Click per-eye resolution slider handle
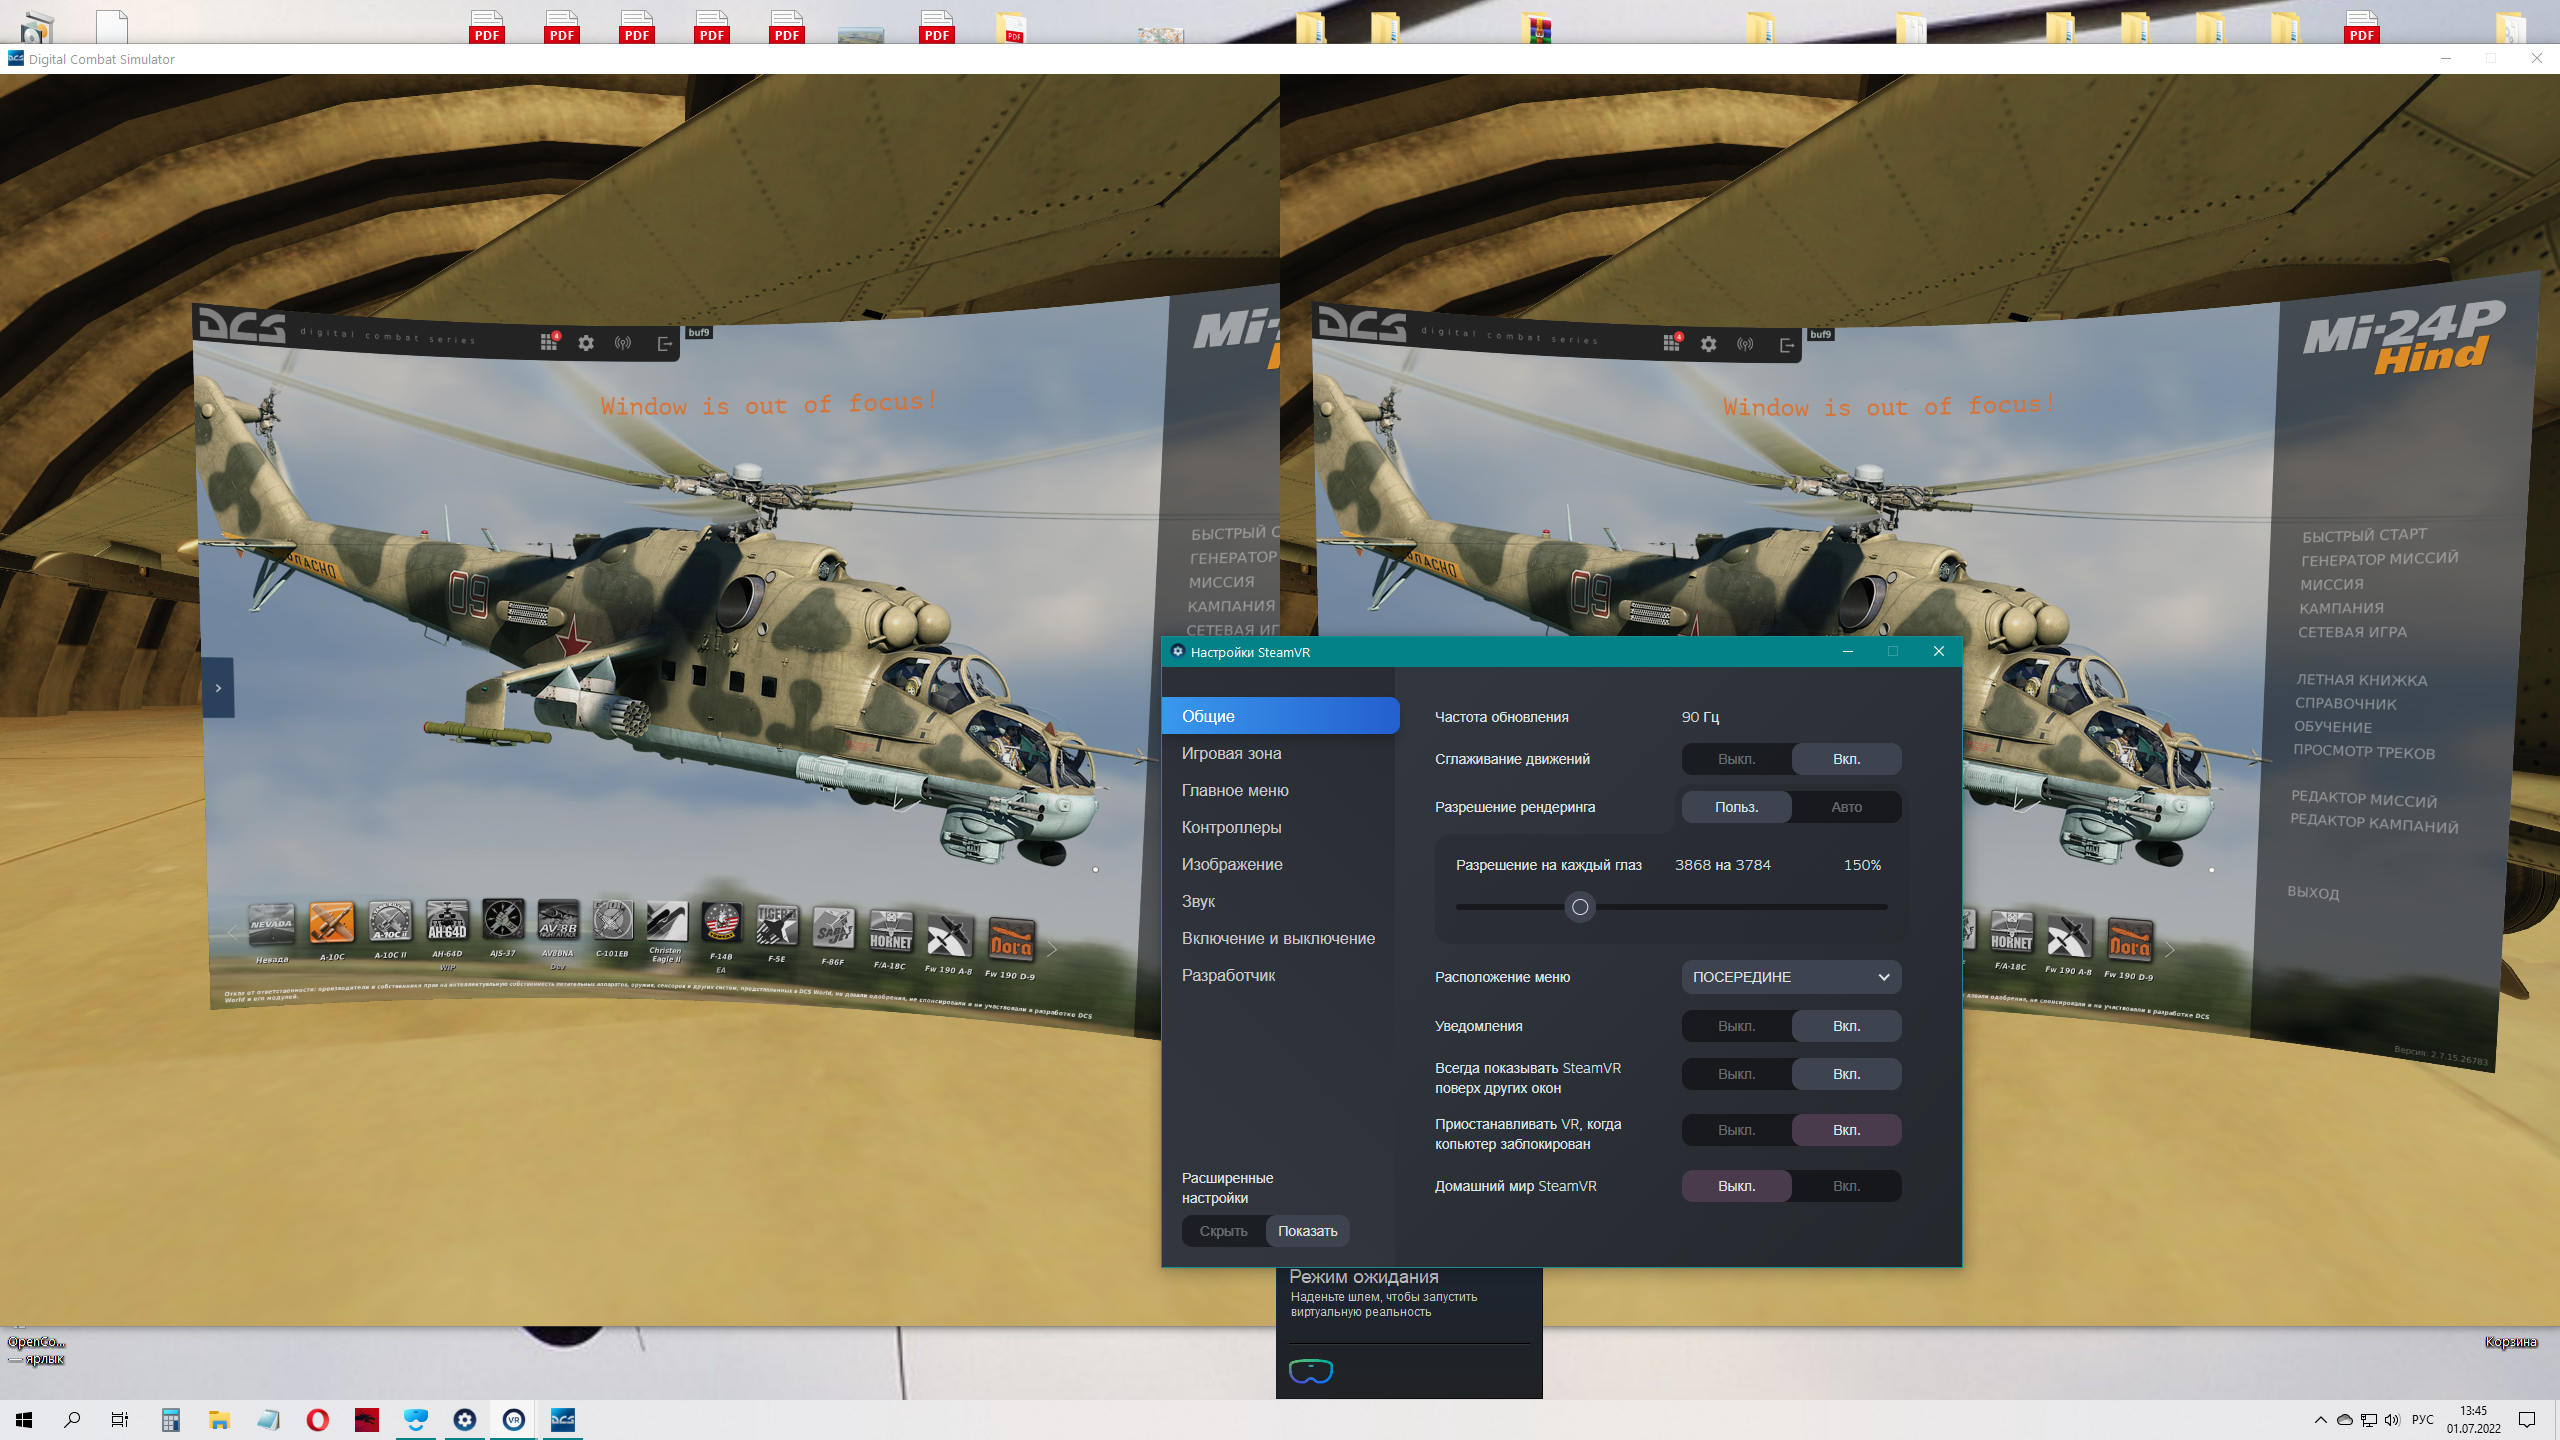2560x1440 pixels. click(1580, 907)
